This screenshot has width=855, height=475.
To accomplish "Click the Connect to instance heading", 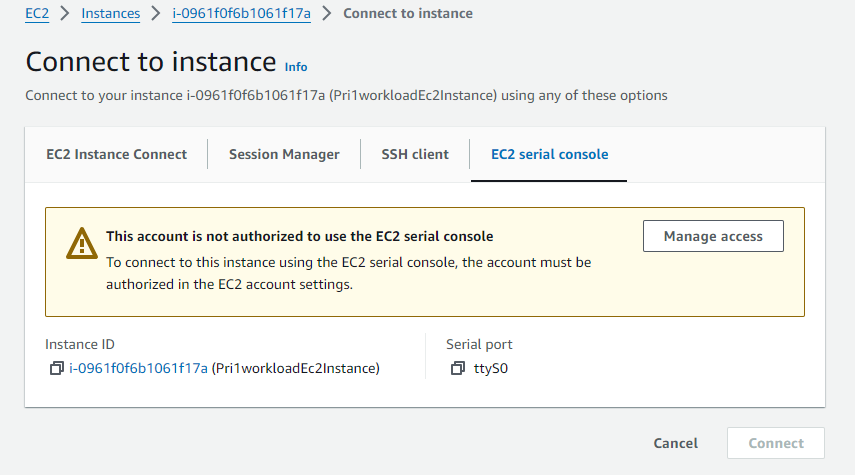I will point(150,61).
